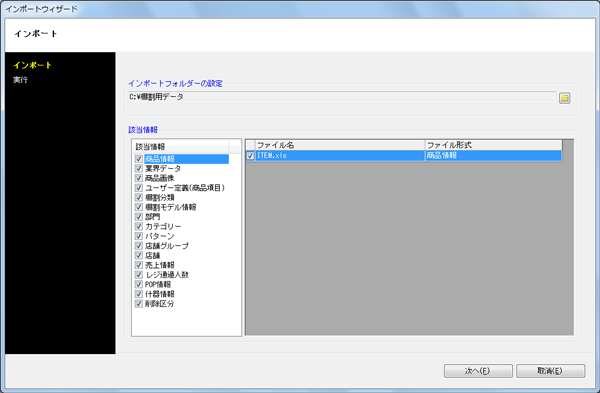The width and height of the screenshot is (600, 393).
Task: Click the import folder path field
Action: pyautogui.click(x=342, y=97)
